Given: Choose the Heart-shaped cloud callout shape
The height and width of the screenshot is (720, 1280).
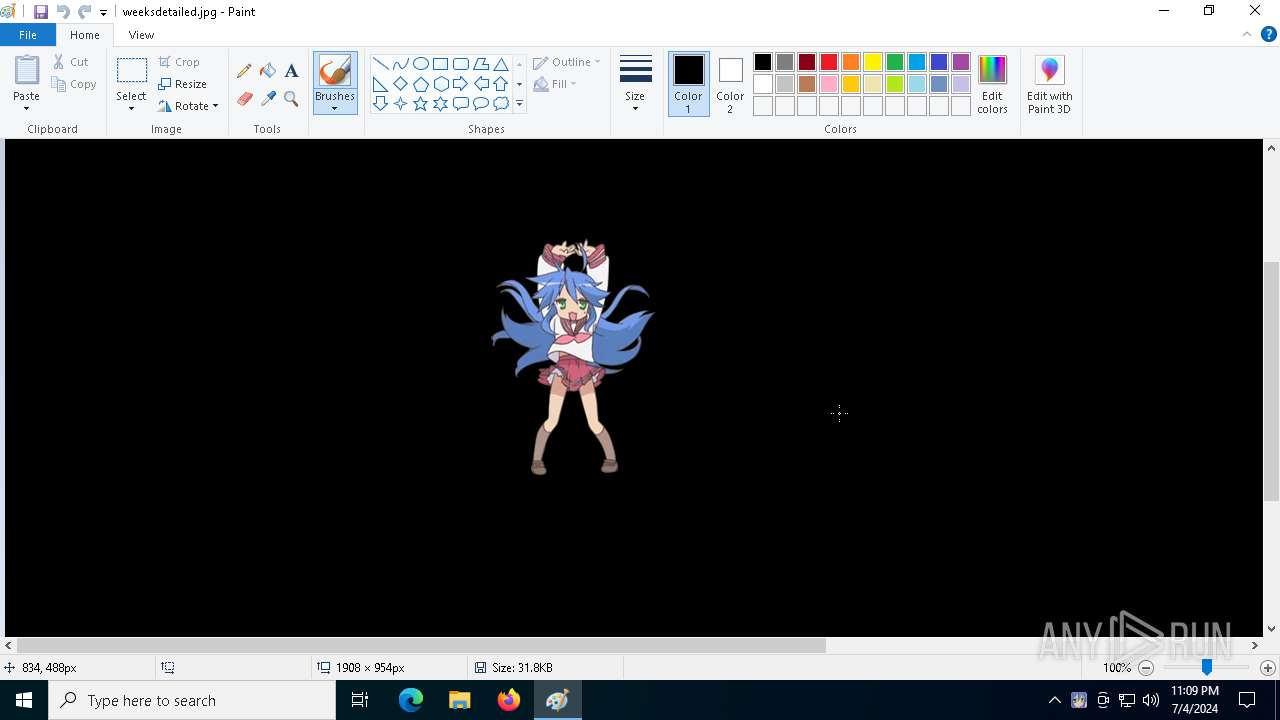Looking at the screenshot, I should (x=501, y=104).
